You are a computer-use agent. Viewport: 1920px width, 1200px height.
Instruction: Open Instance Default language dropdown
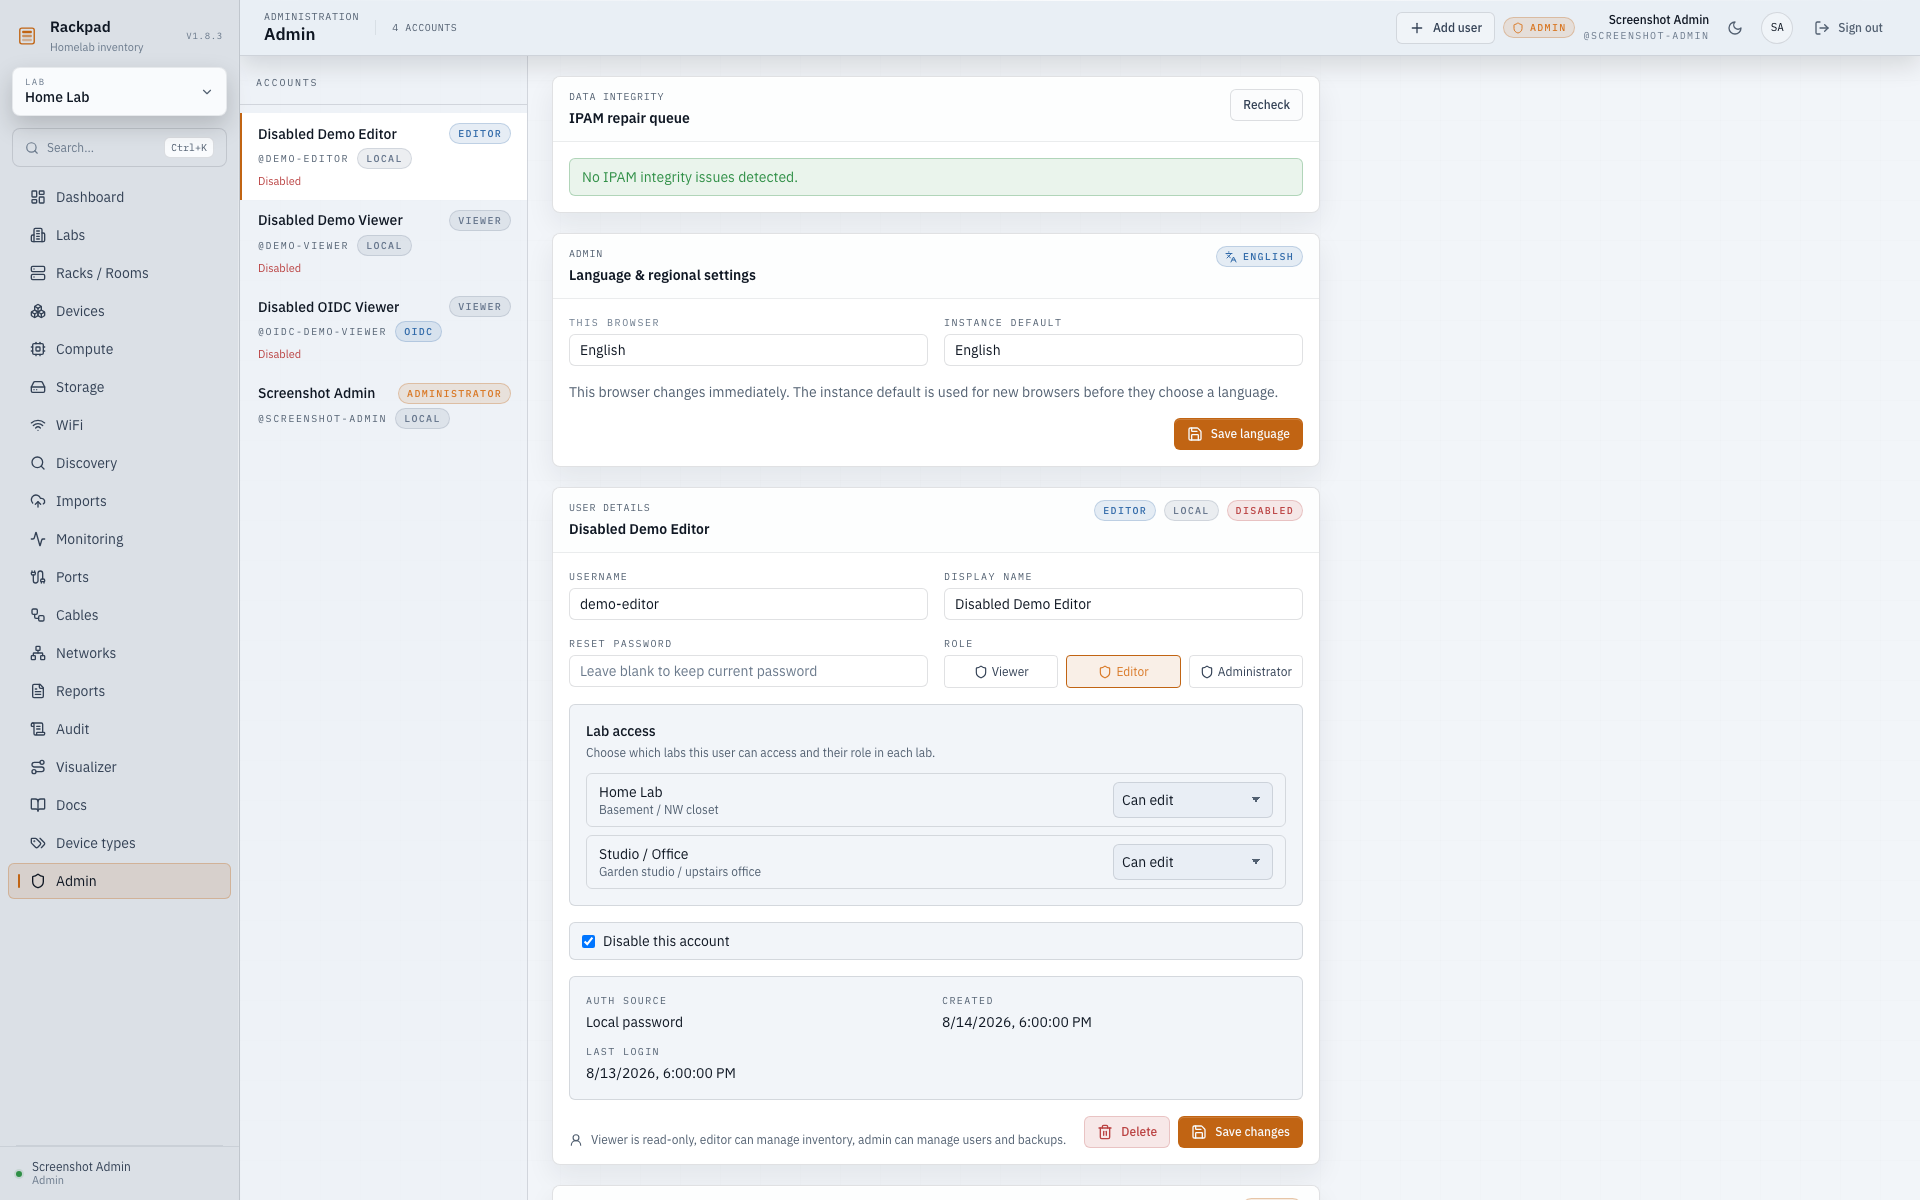click(1123, 350)
